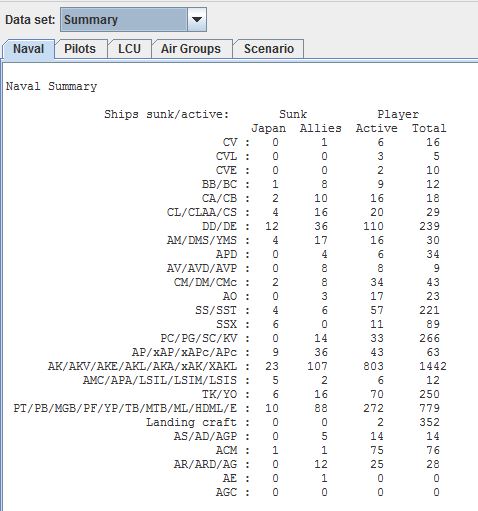Click the DD/DE row label
This screenshot has width=478, height=511.
(x=220, y=226)
